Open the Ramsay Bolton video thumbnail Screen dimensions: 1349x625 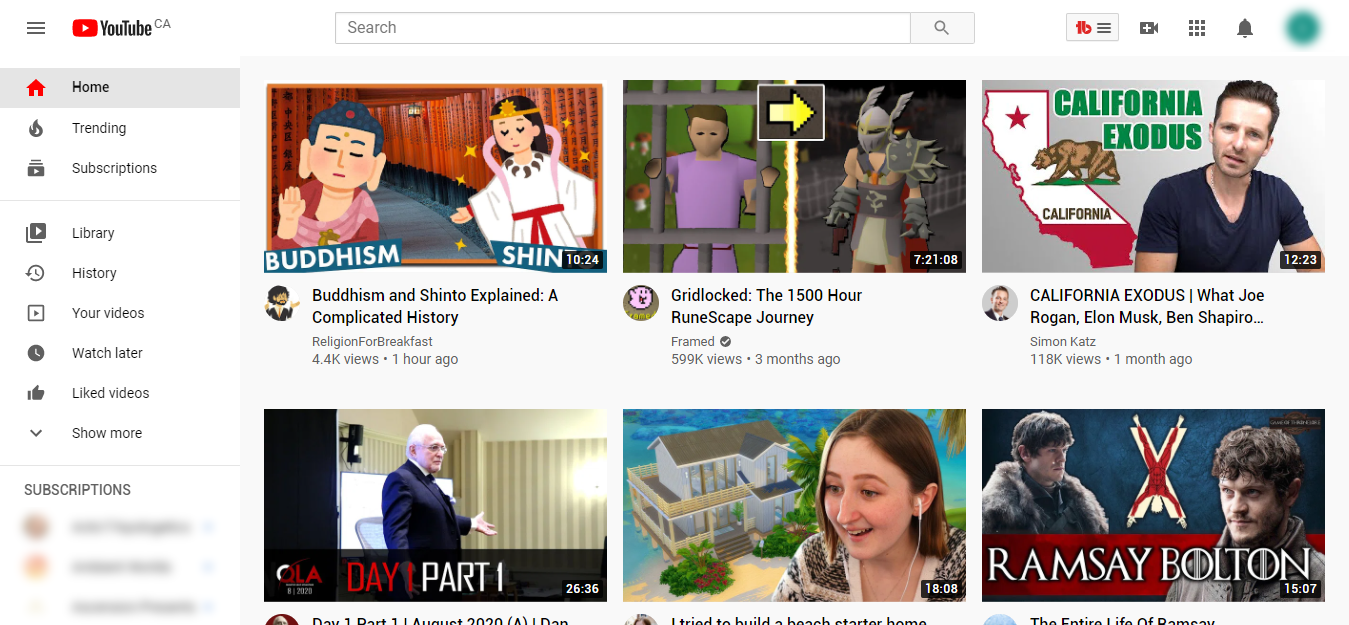1153,505
